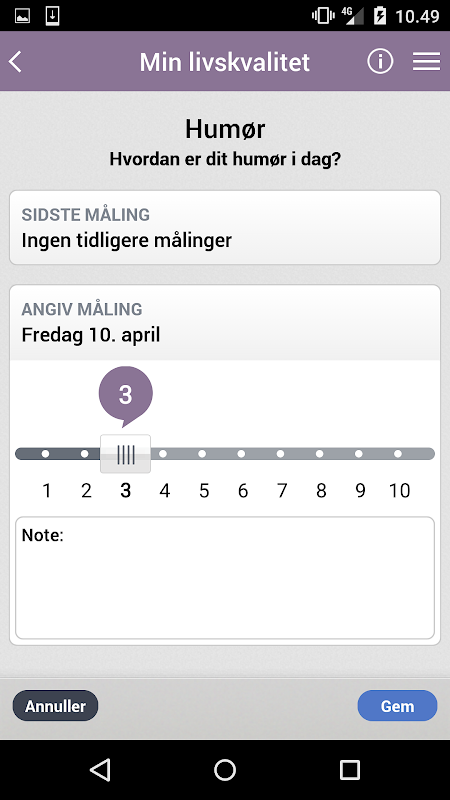Tap the purple value bubble showing 3
Image resolution: width=450 pixels, height=800 pixels.
(126, 396)
